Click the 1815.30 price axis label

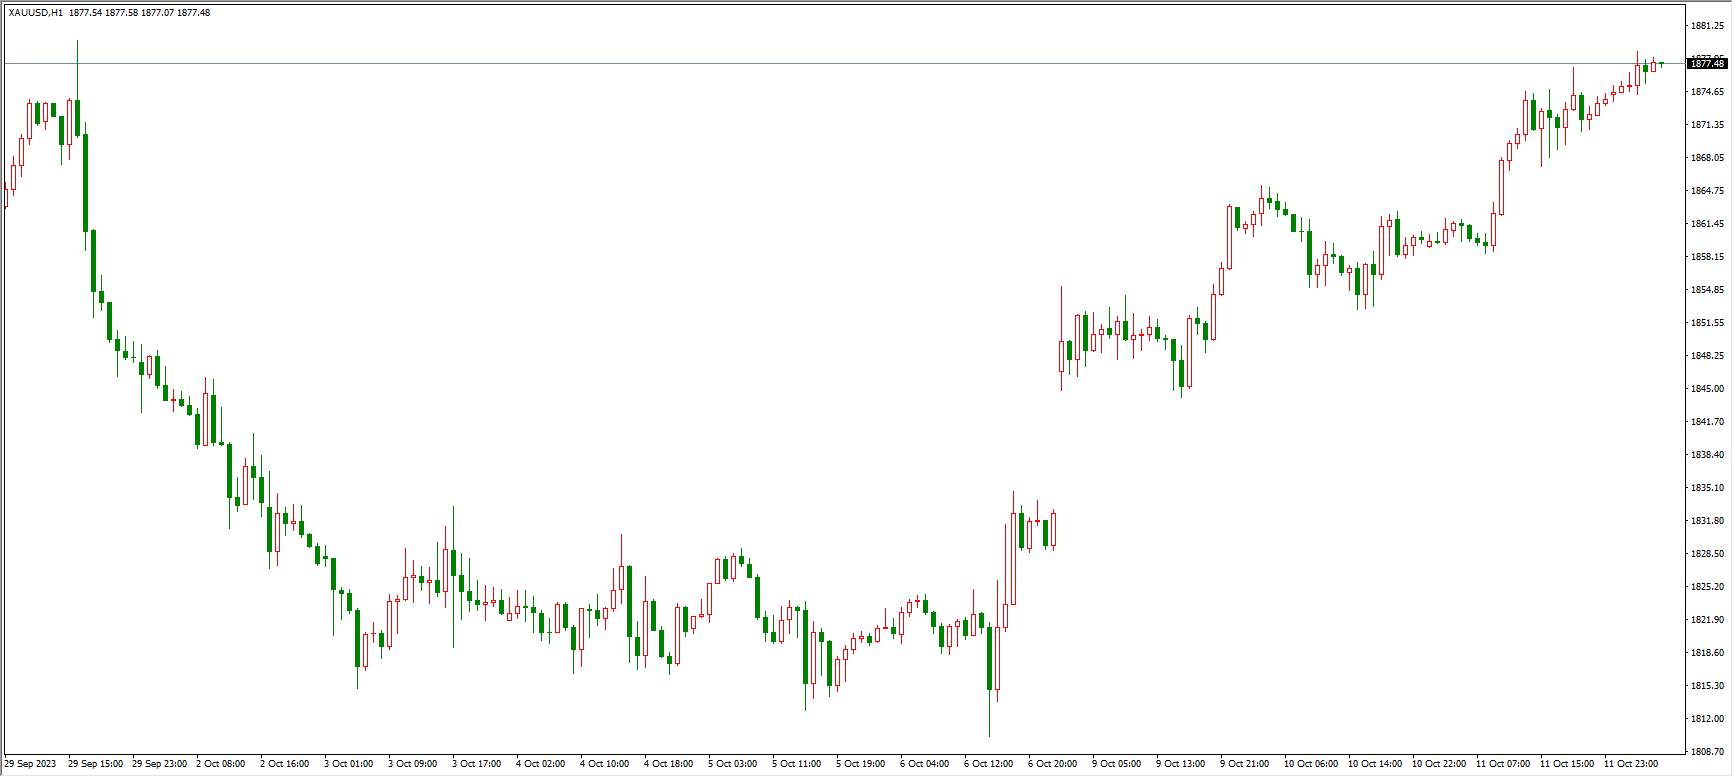coord(1706,686)
